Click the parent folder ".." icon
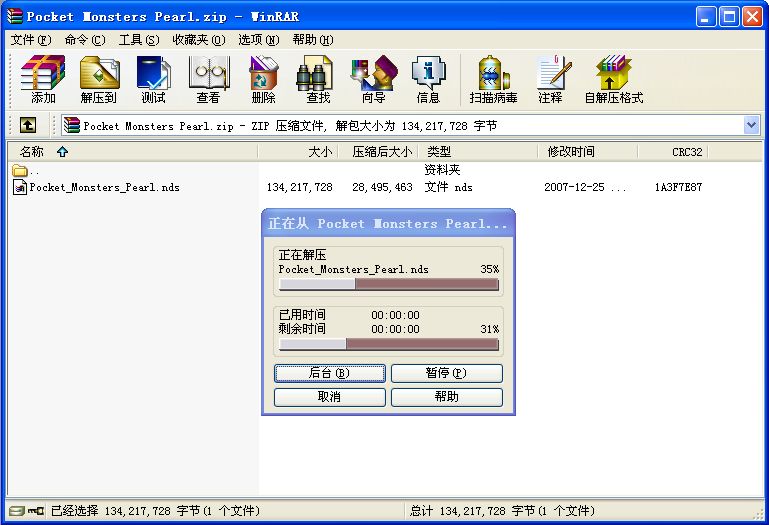The image size is (769, 525). pos(20,171)
